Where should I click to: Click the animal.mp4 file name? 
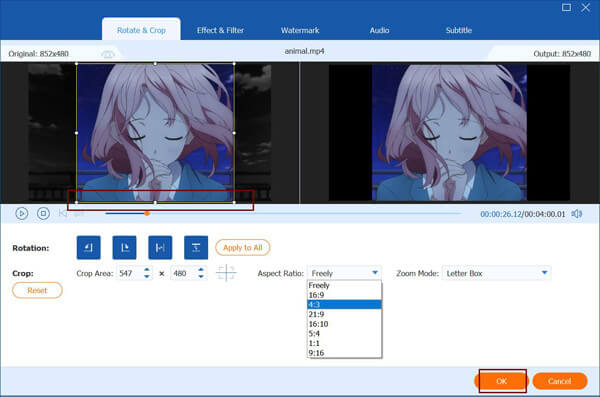(x=304, y=51)
